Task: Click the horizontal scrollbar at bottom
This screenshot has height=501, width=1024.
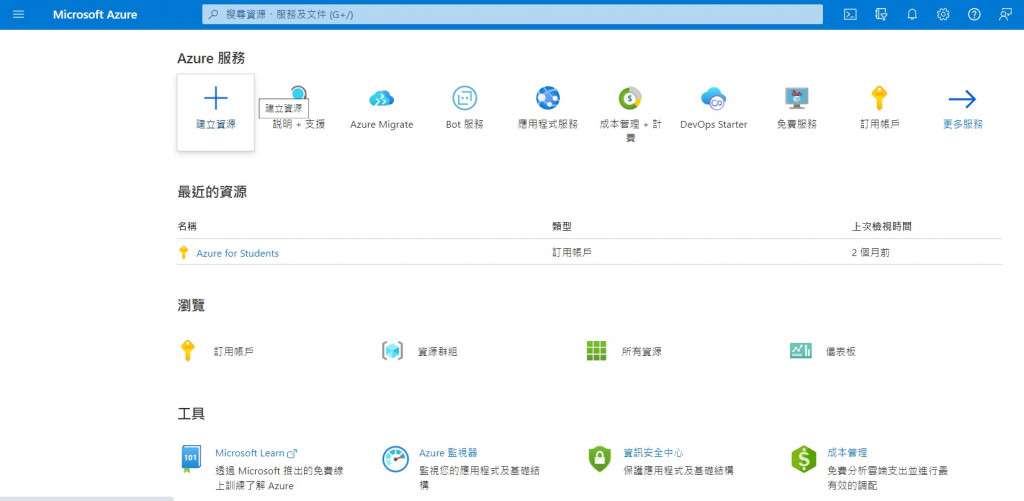Action: point(87,498)
